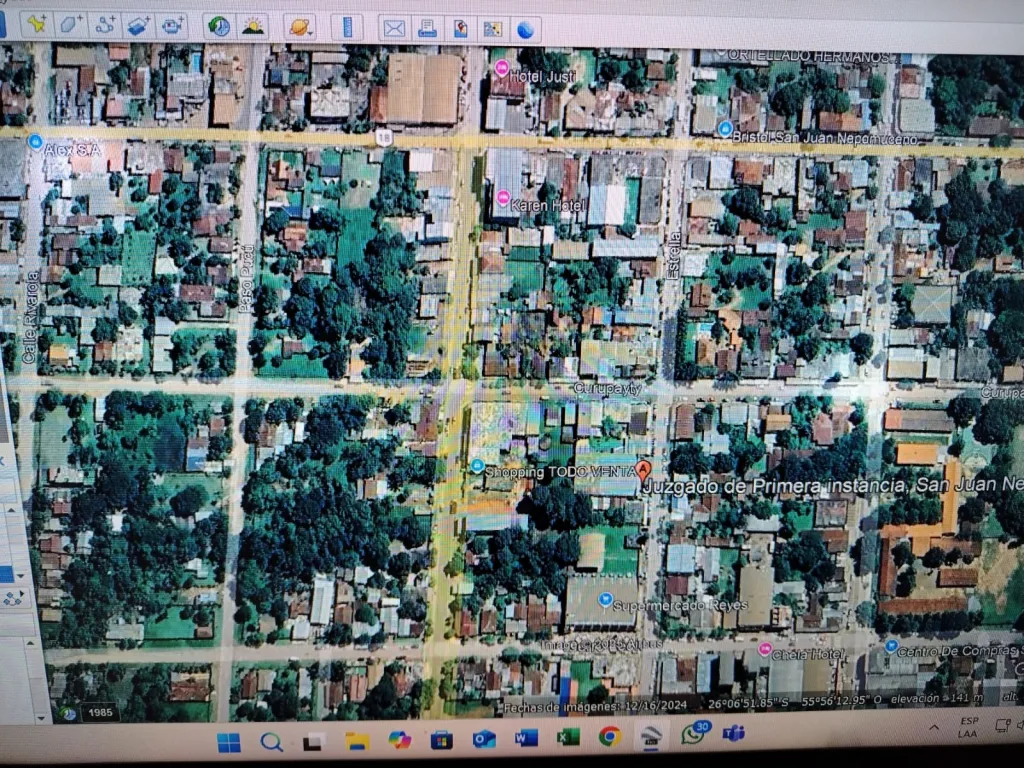This screenshot has width=1024, height=768.
Task: Email the current view envelope icon
Action: point(394,28)
